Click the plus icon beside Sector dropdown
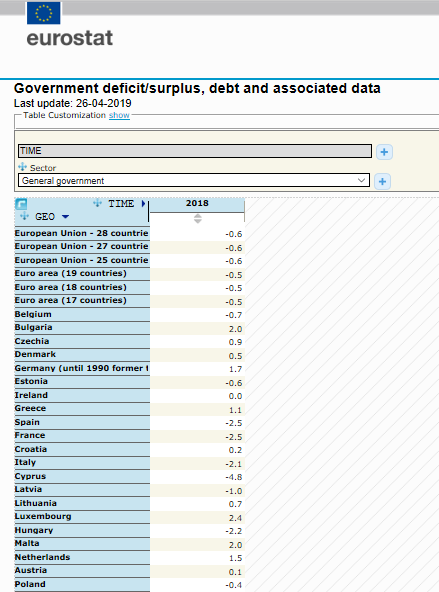Image resolution: width=439 pixels, height=592 pixels. pyautogui.click(x=382, y=182)
